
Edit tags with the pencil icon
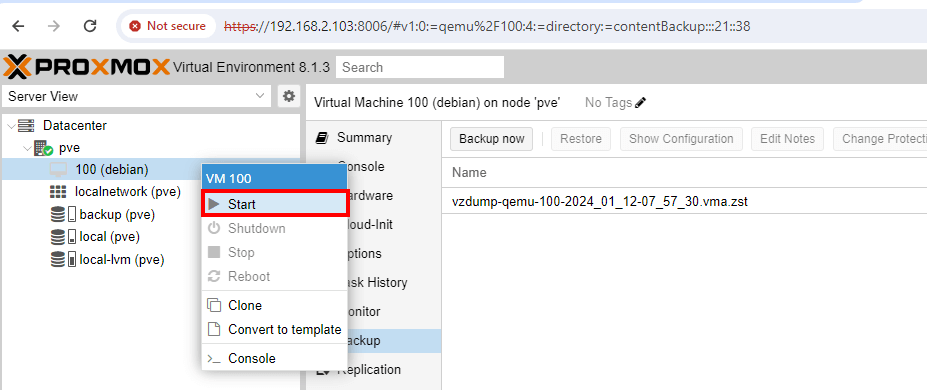coord(640,103)
